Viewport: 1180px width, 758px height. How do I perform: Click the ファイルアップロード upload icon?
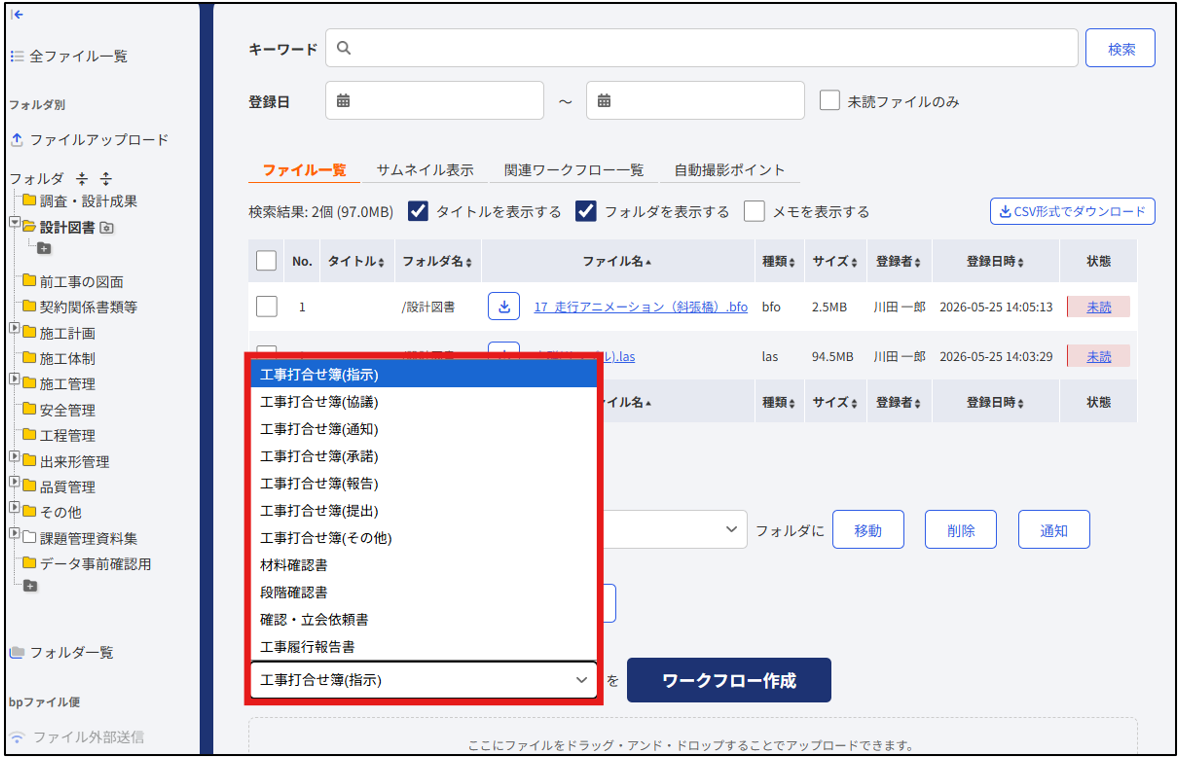click(x=17, y=139)
